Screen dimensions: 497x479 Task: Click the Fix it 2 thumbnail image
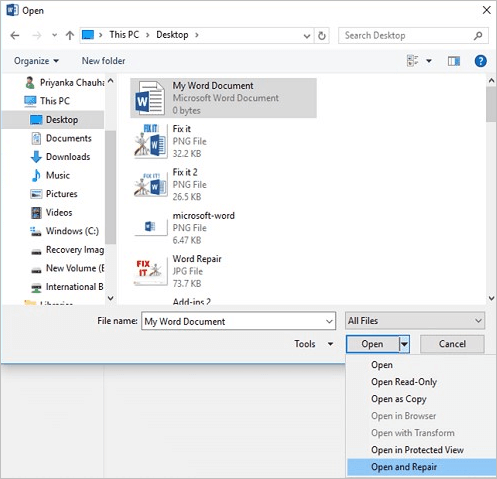tap(150, 185)
